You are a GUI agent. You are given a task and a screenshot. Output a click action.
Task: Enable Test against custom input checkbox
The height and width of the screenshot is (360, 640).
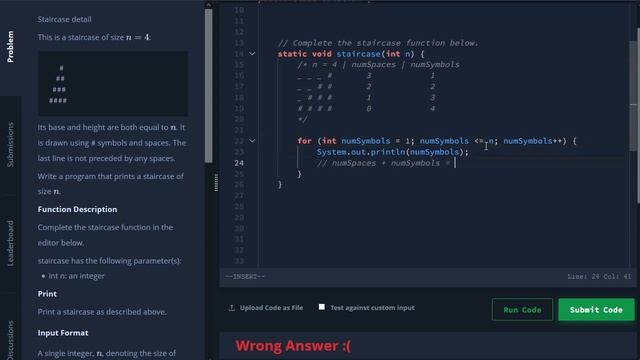(322, 307)
